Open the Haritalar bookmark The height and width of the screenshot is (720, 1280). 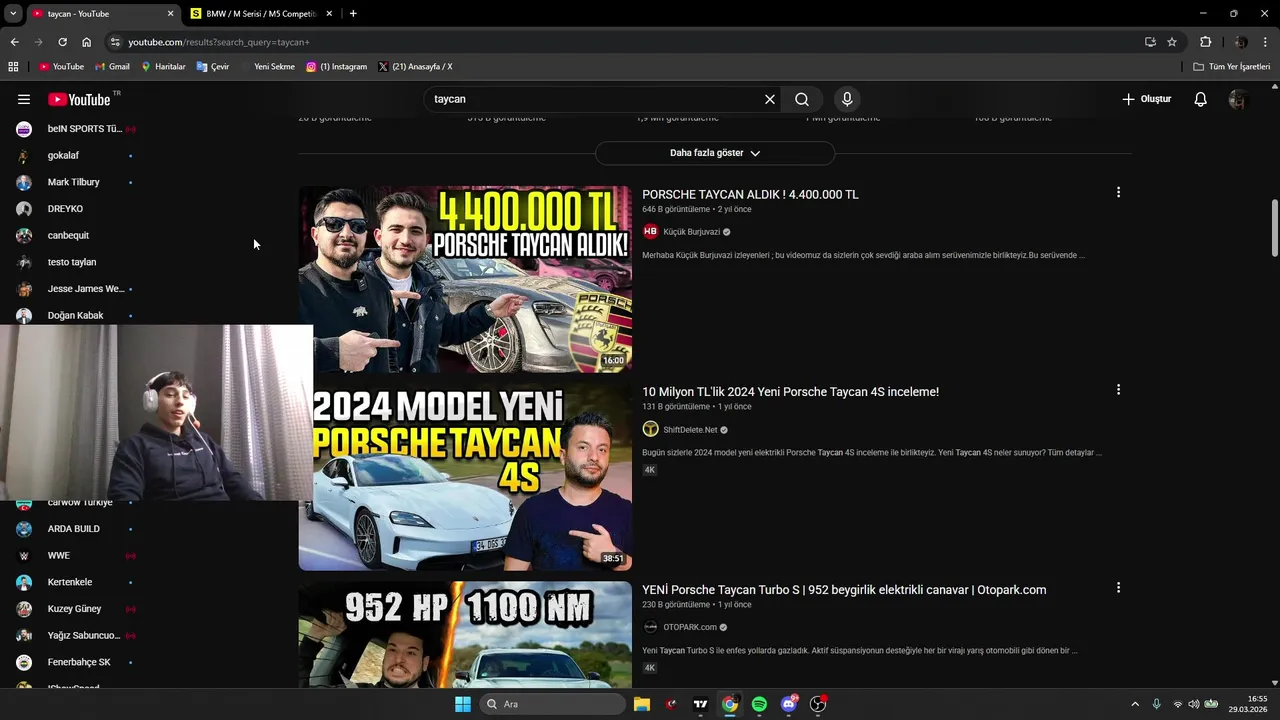[x=163, y=67]
